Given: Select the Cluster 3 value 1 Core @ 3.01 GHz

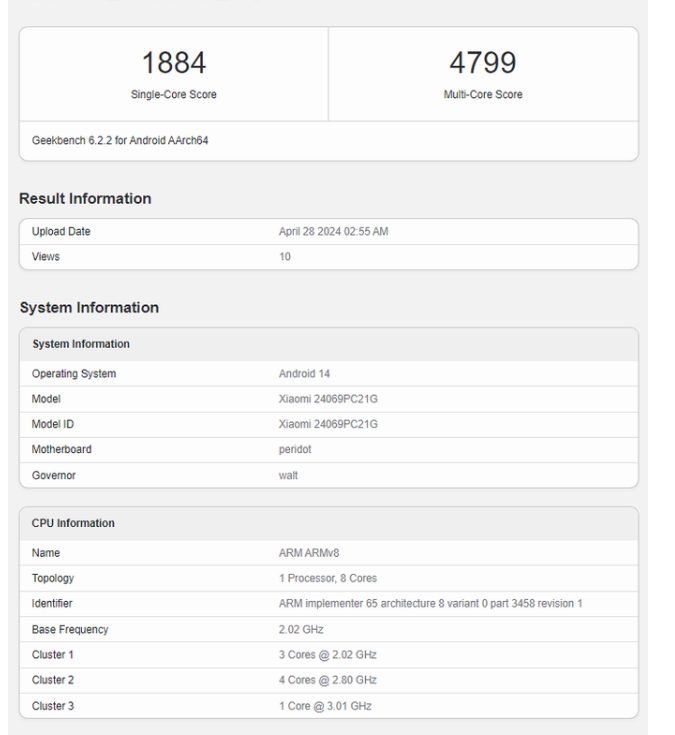Looking at the screenshot, I should (325, 706).
